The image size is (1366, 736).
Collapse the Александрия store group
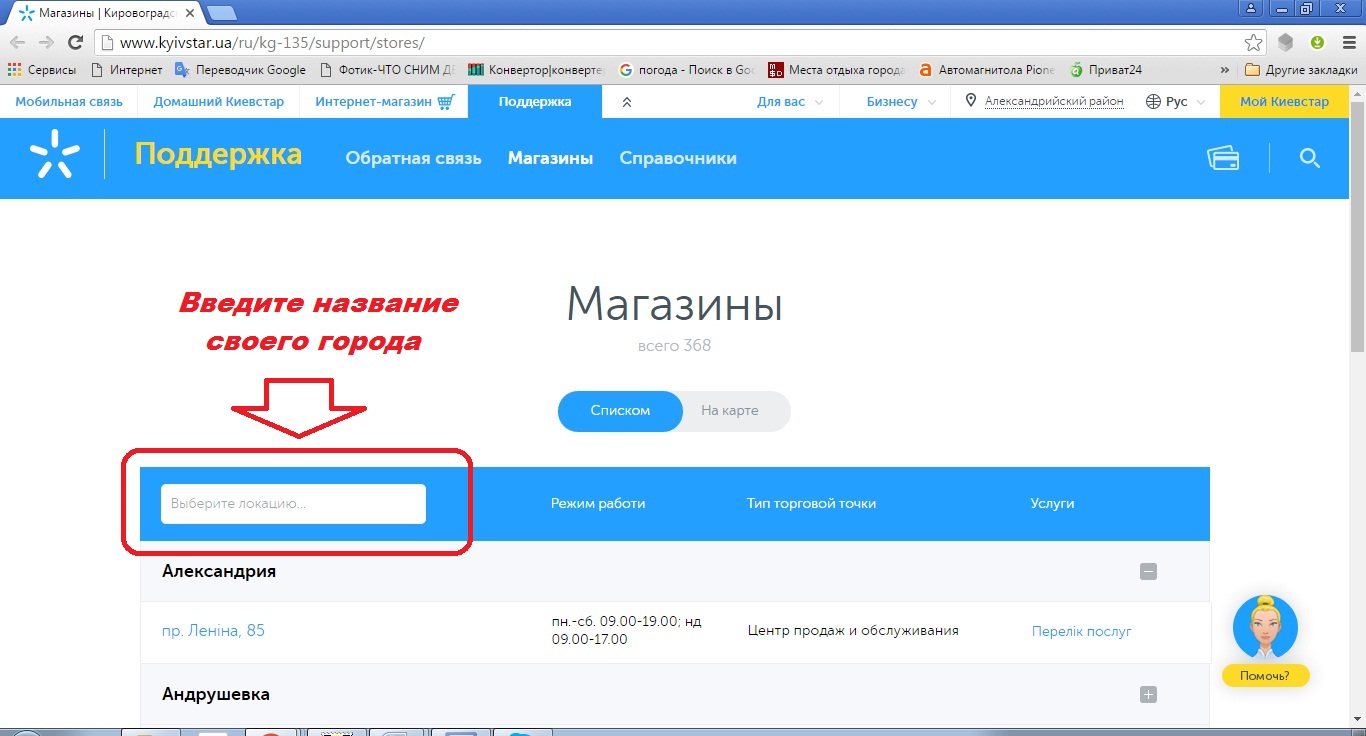coord(1148,572)
